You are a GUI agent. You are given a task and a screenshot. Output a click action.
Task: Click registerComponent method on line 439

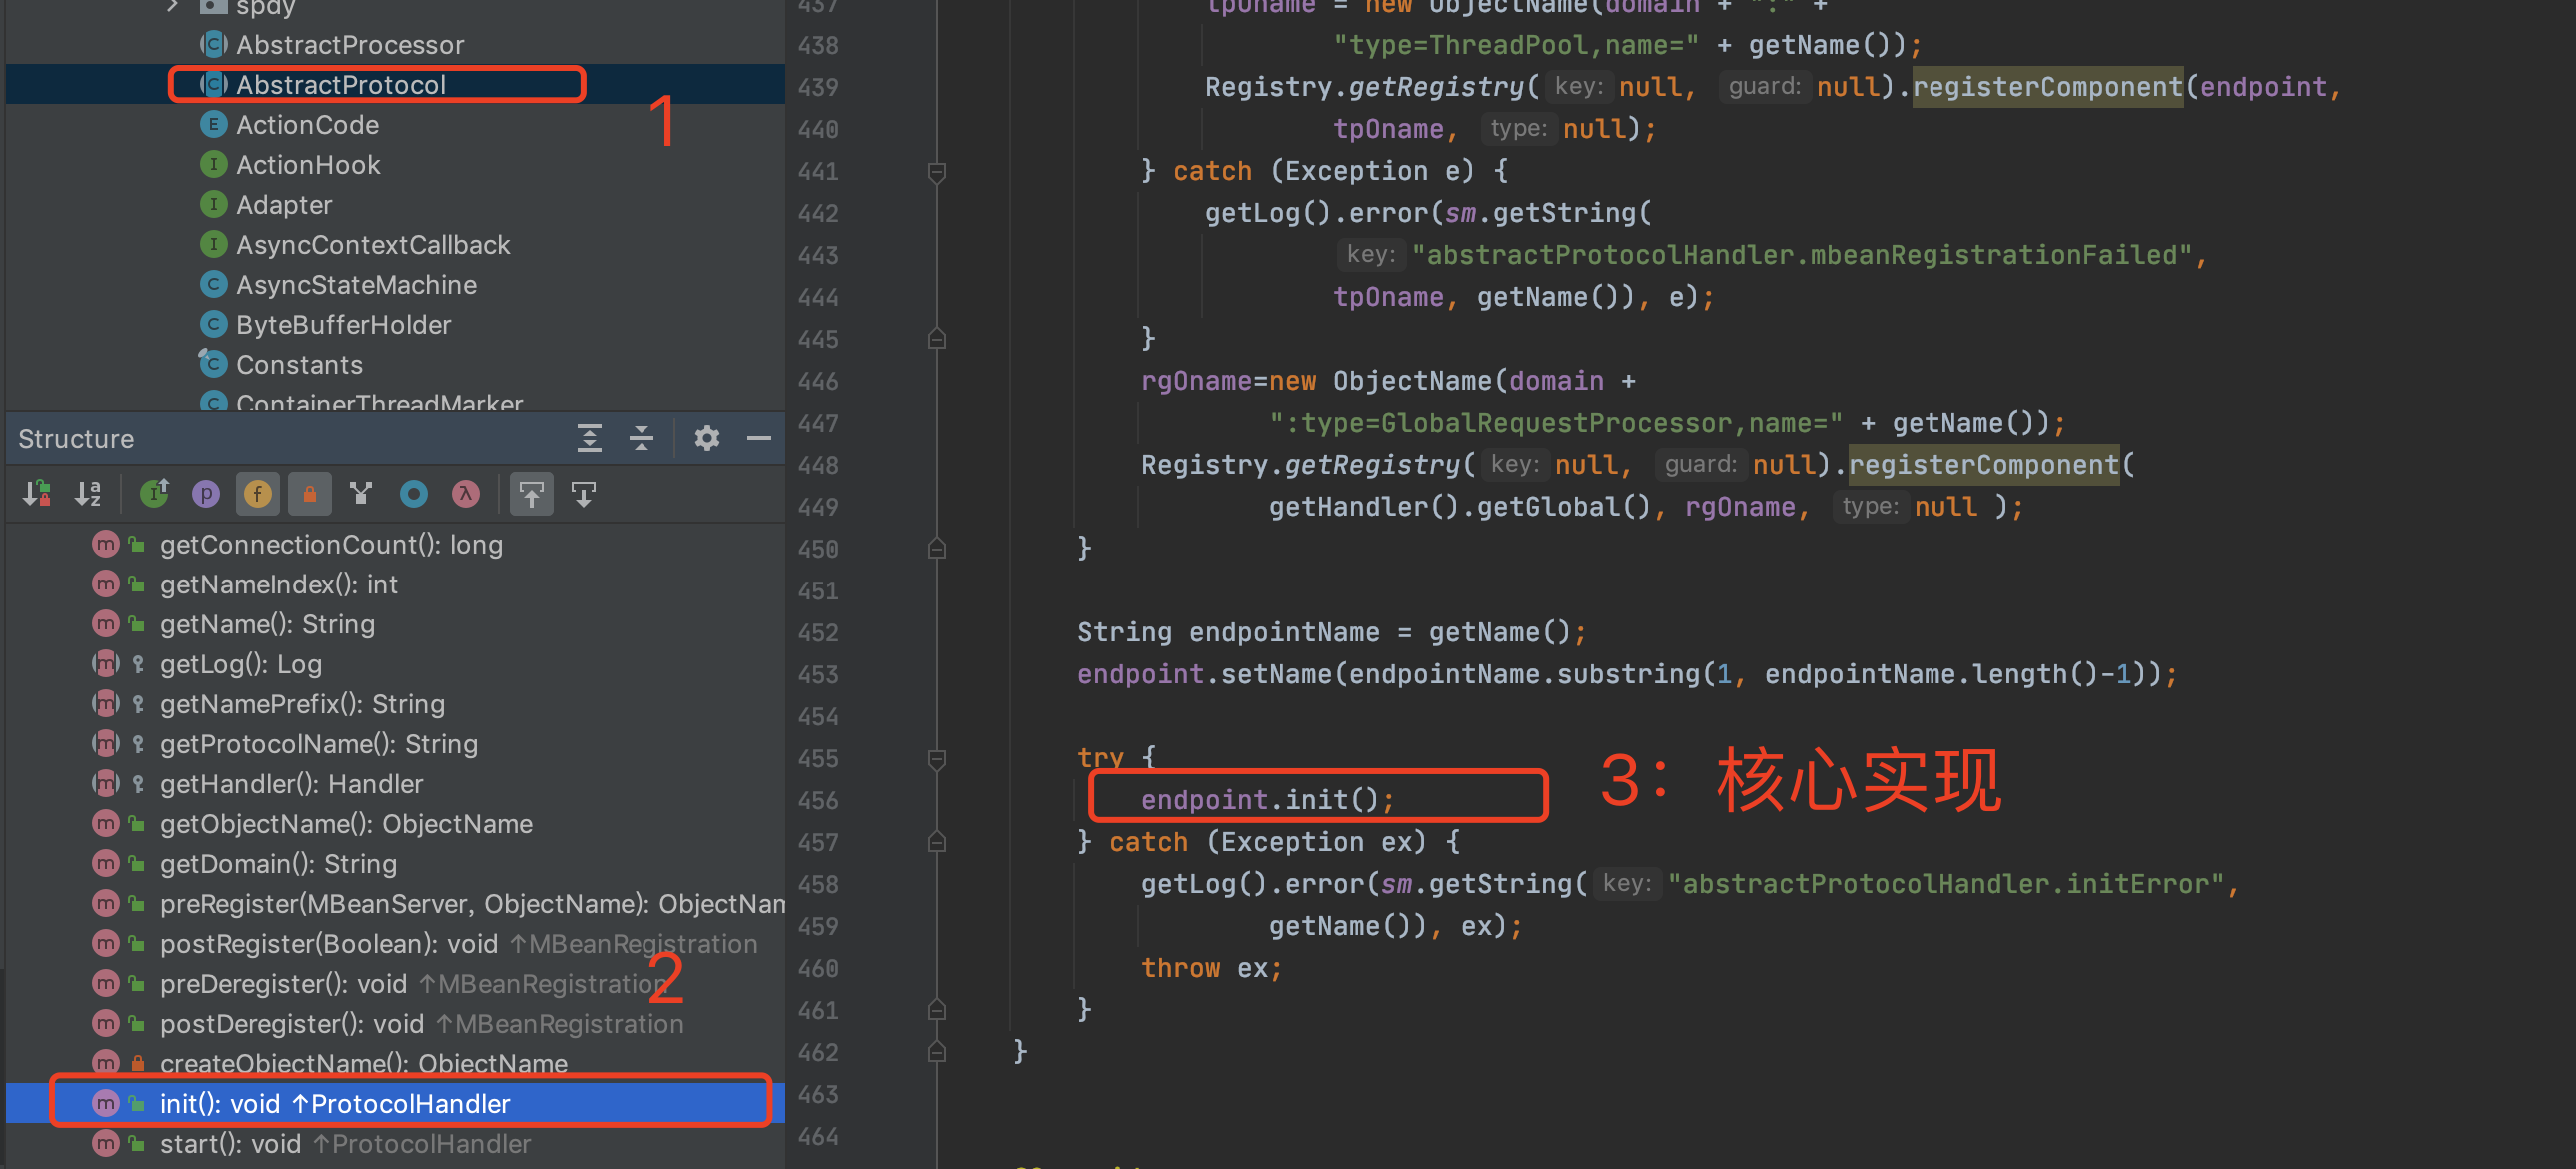coord(2047,87)
